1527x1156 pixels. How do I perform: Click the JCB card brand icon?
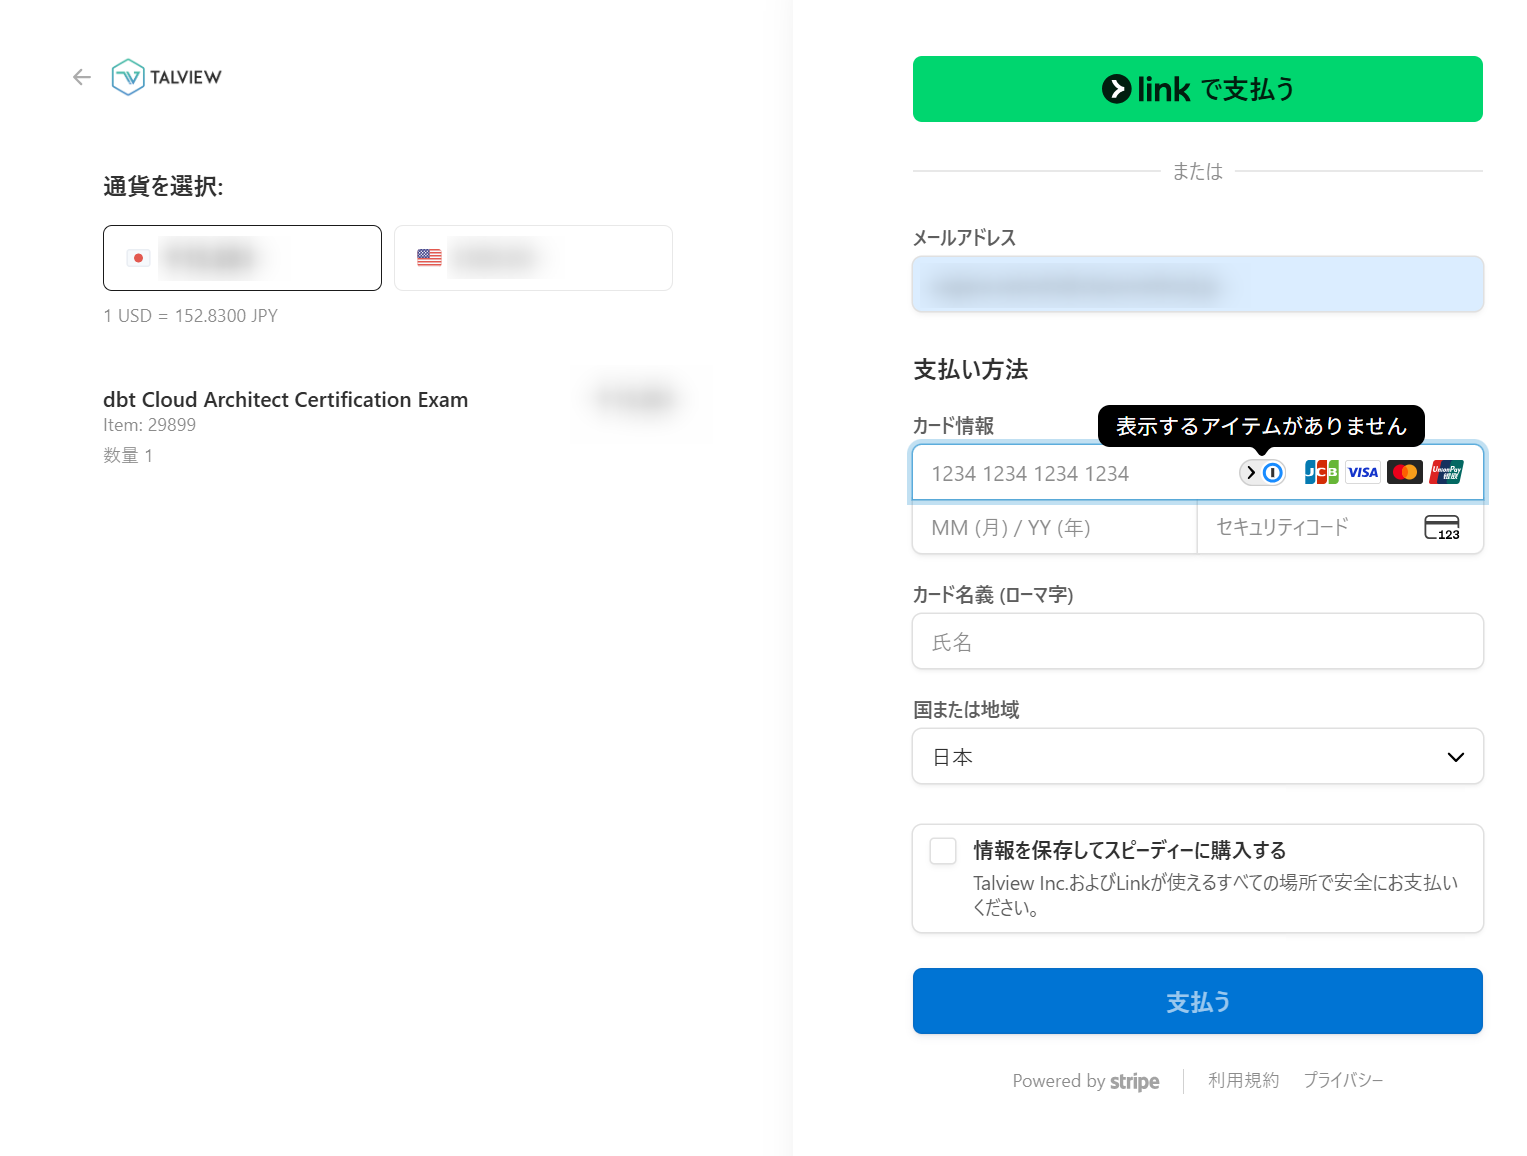[1321, 472]
